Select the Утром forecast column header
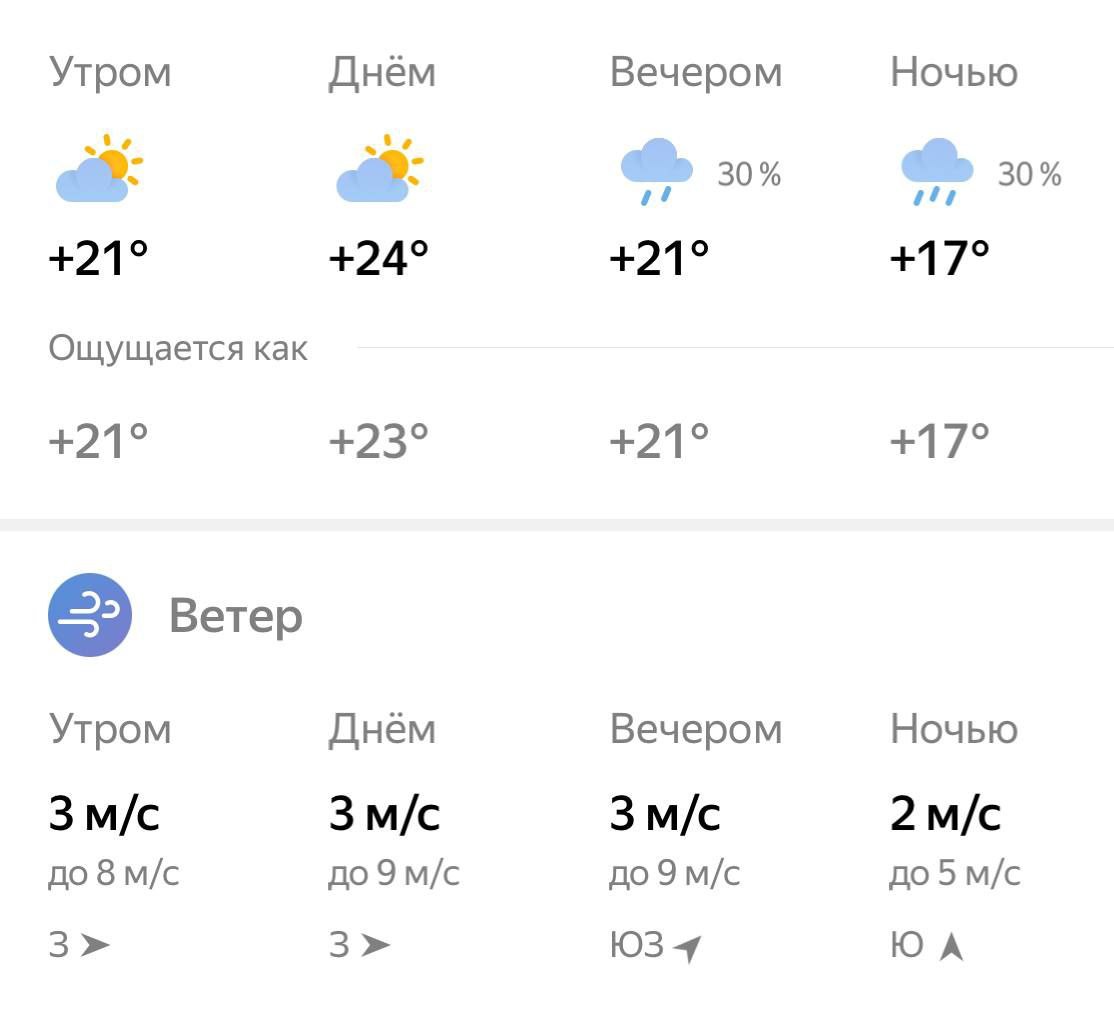Viewport: 1114px width, 1026px height. tap(110, 73)
